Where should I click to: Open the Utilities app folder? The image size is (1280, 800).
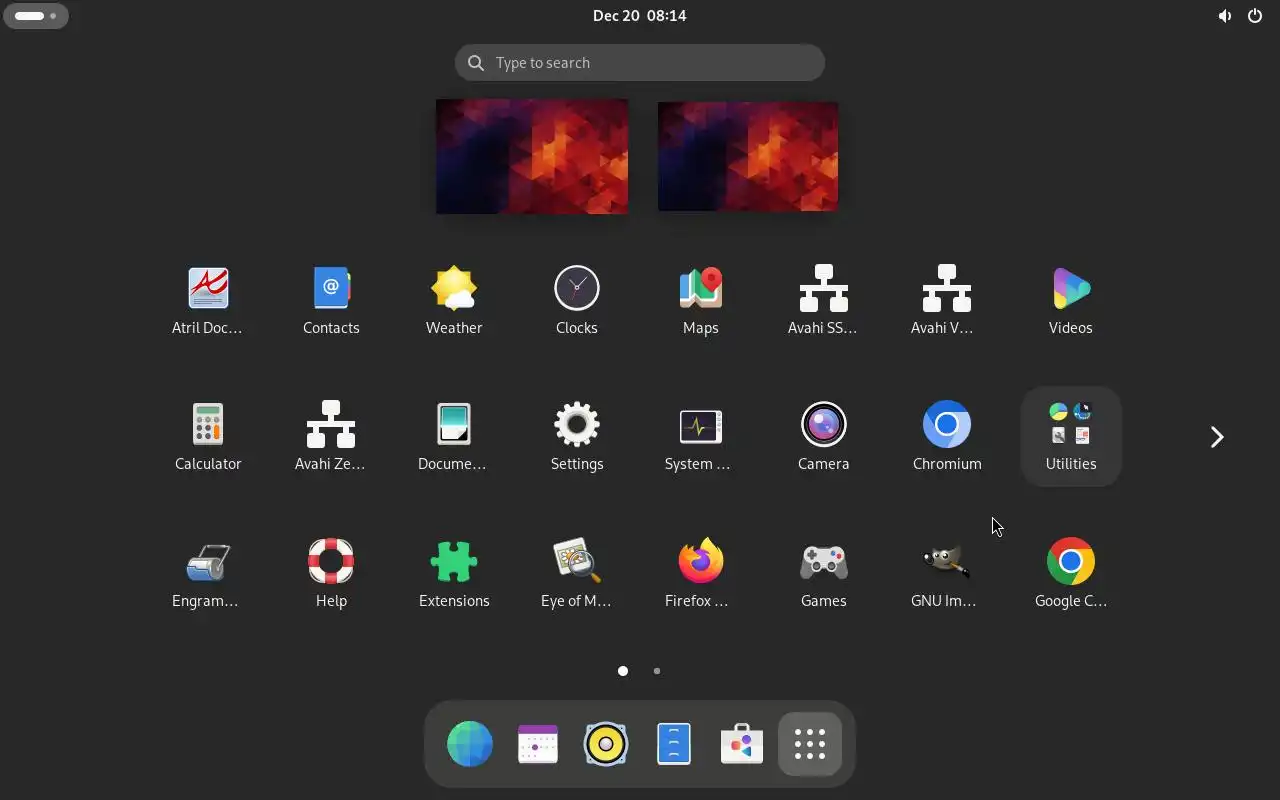click(1070, 437)
